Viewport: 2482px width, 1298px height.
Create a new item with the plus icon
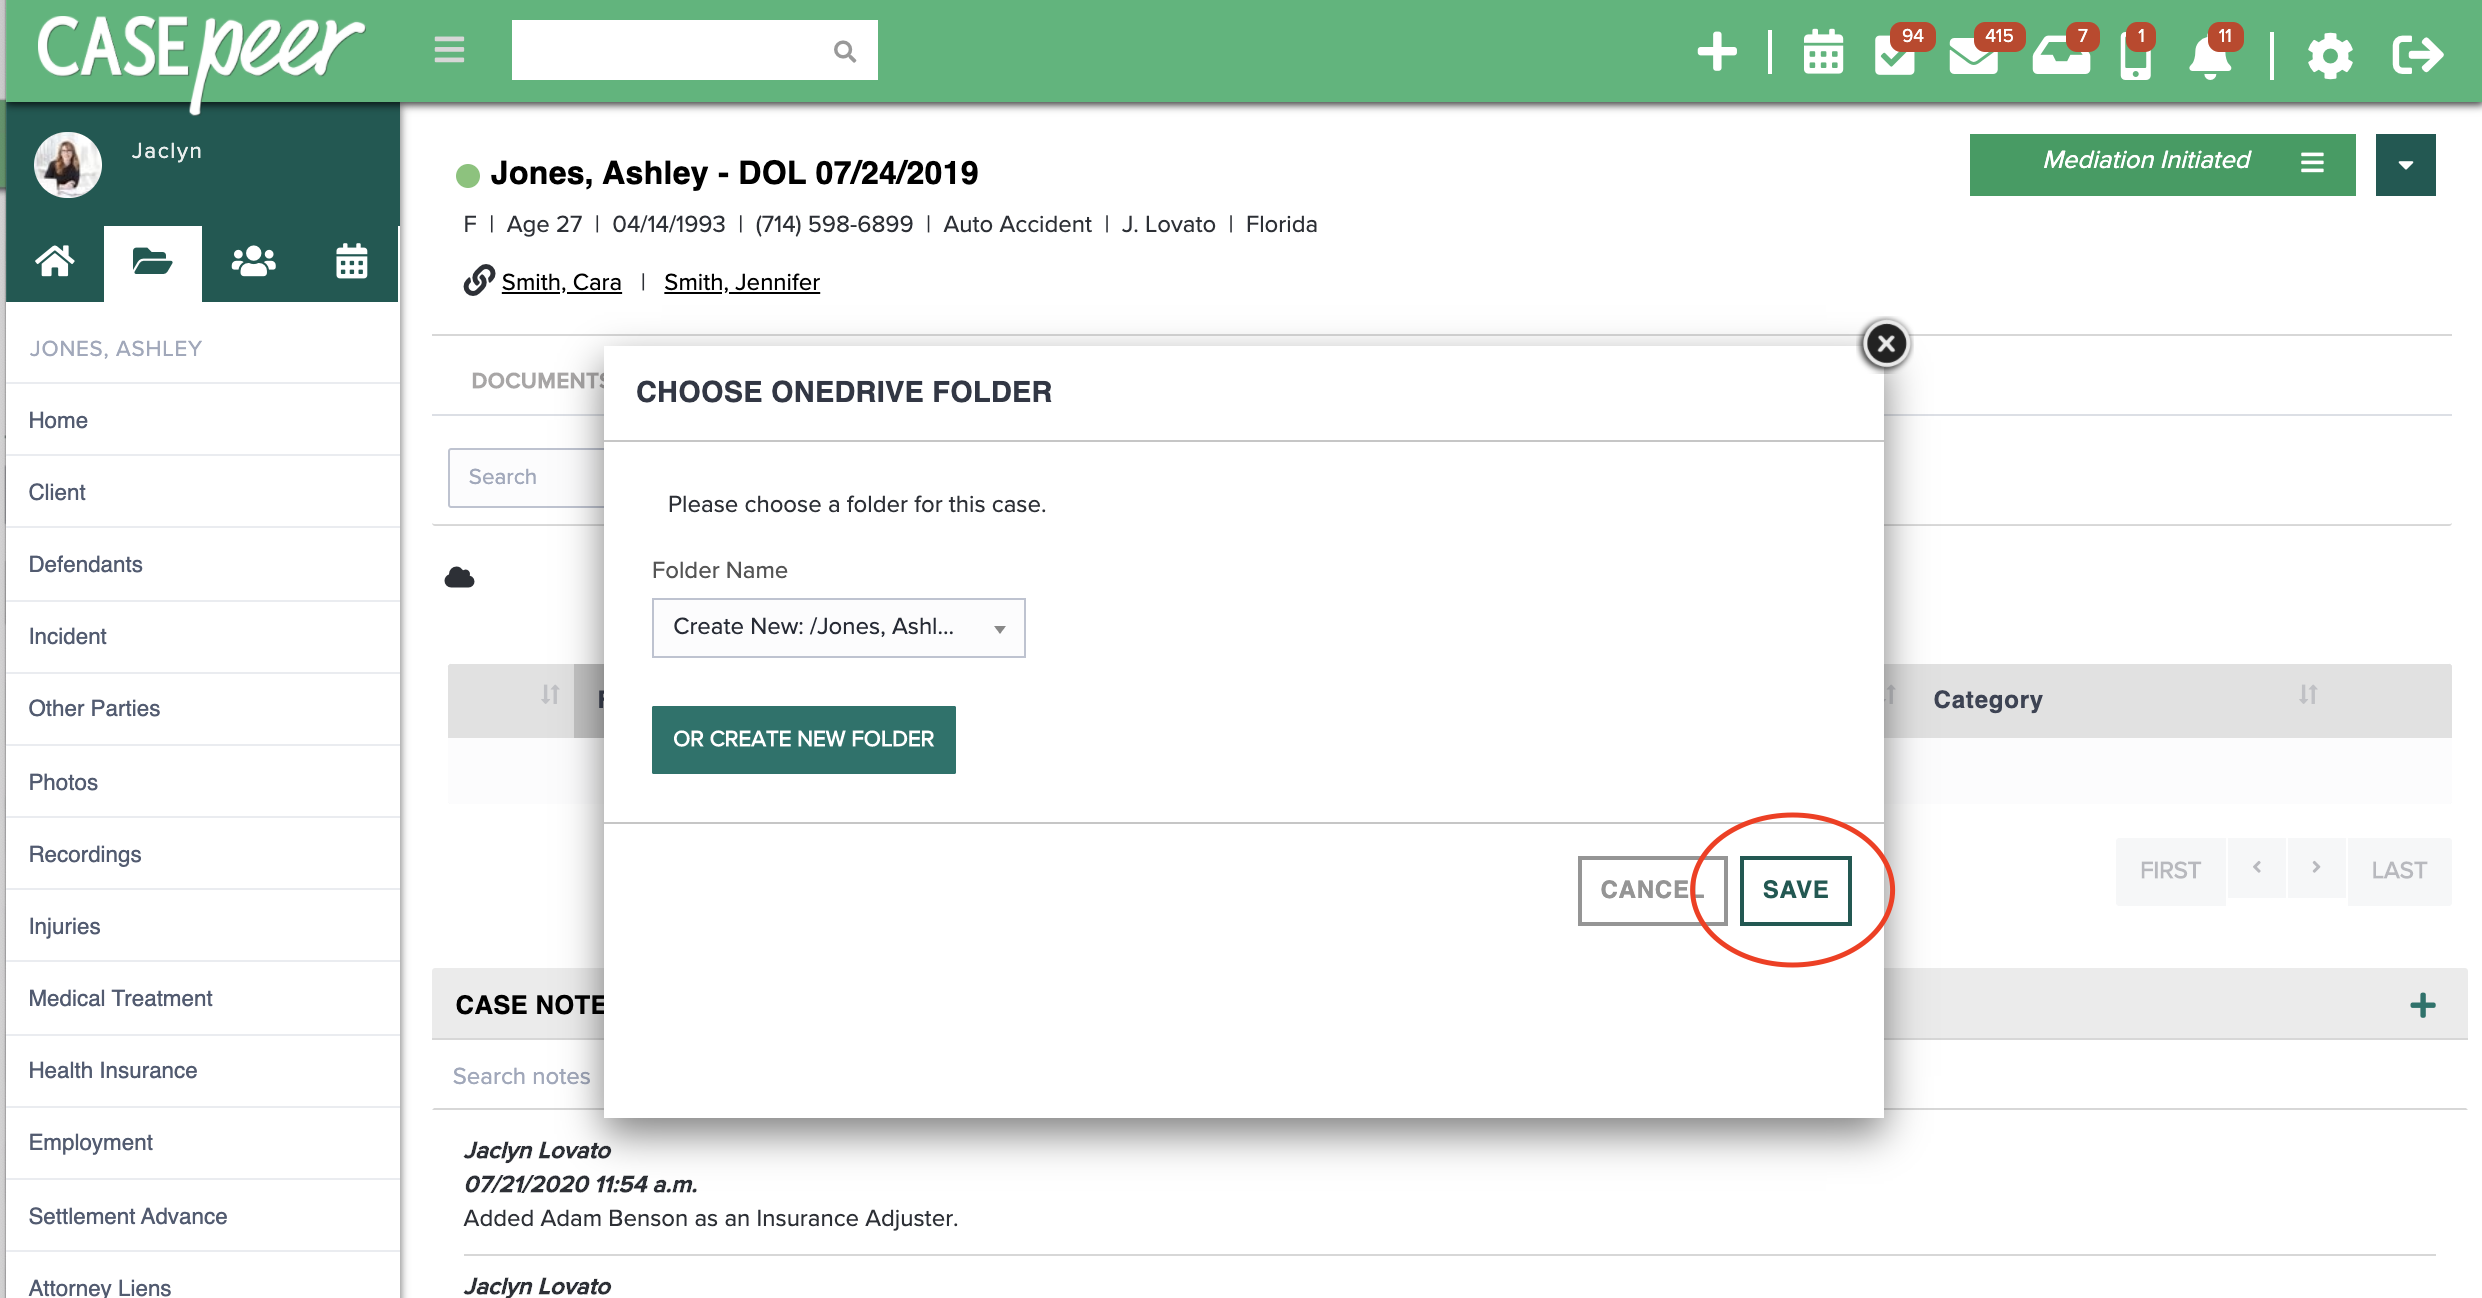[x=1716, y=50]
